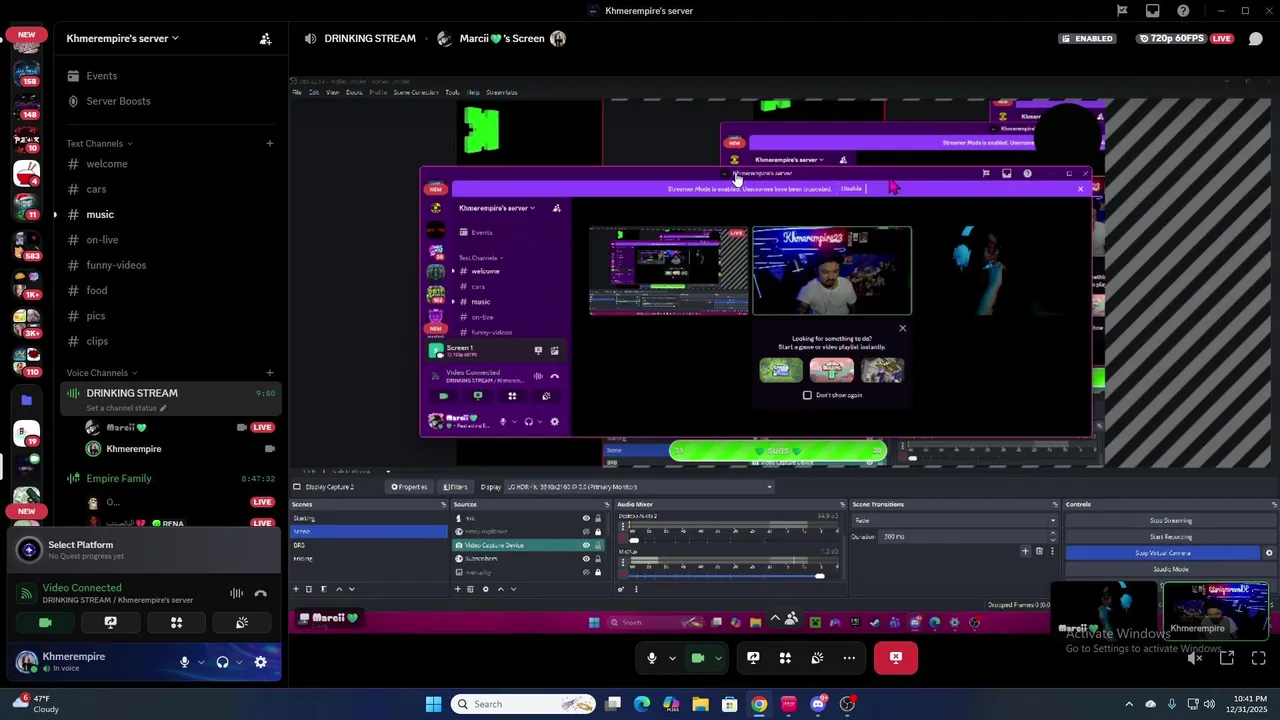Open the Discord inbox icon in title bar
Viewport: 1280px width, 720px height.
pyautogui.click(x=1153, y=11)
